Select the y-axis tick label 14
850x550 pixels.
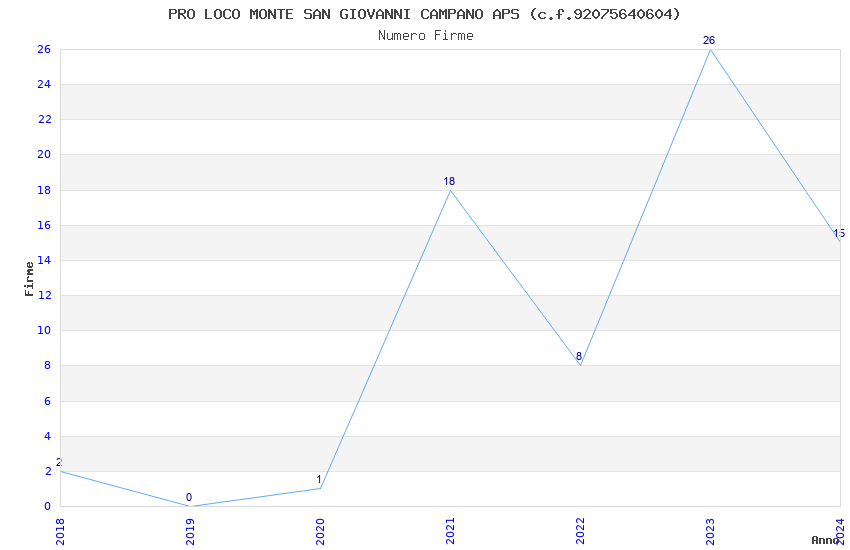(x=44, y=260)
